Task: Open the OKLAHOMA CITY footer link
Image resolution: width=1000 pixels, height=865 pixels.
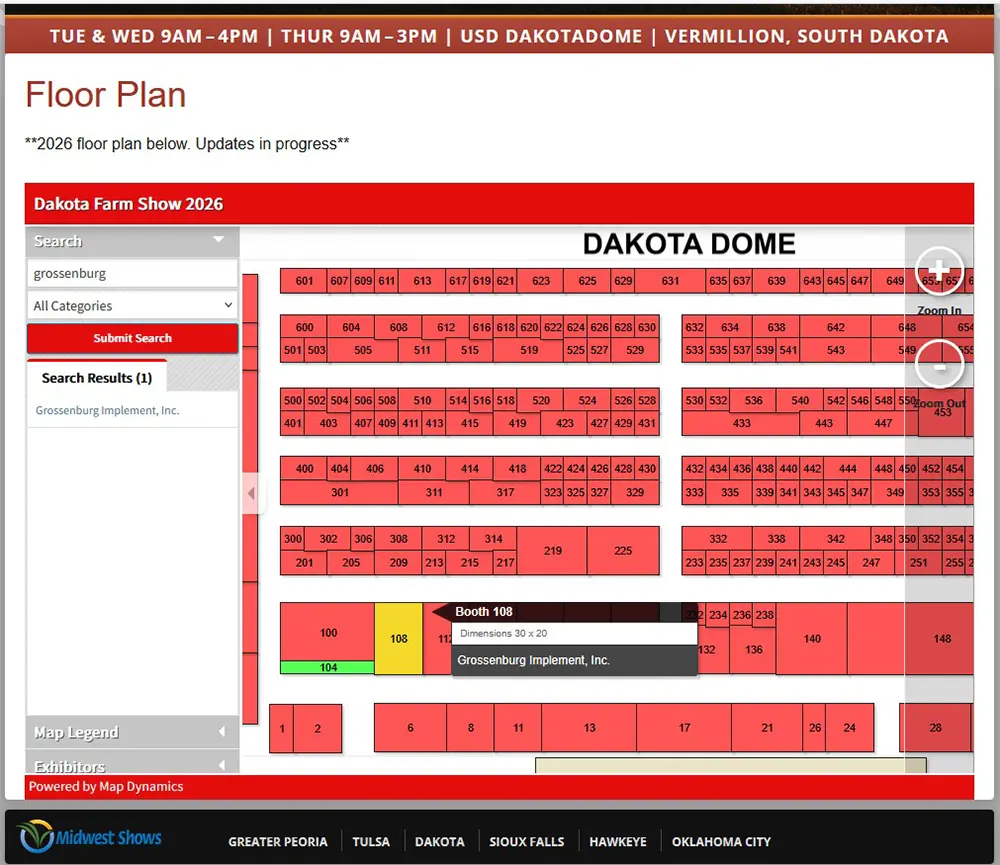Action: point(721,841)
